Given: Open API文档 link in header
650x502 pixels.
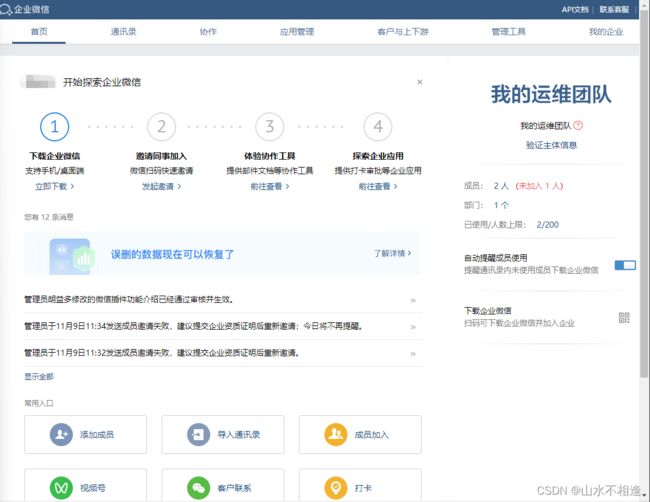Looking at the screenshot, I should click(x=575, y=9).
